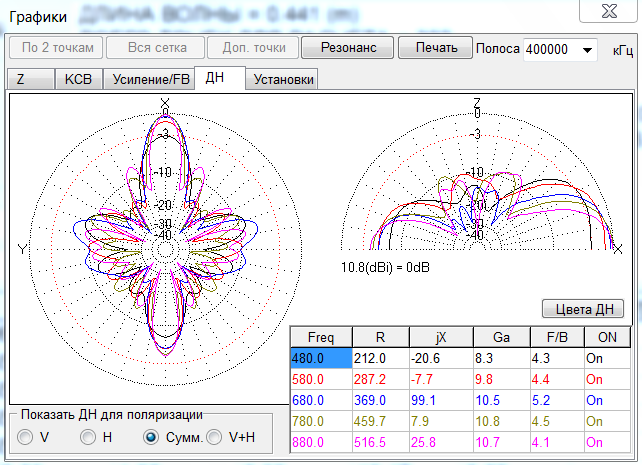
Task: Open the Установки tab
Action: (283, 80)
